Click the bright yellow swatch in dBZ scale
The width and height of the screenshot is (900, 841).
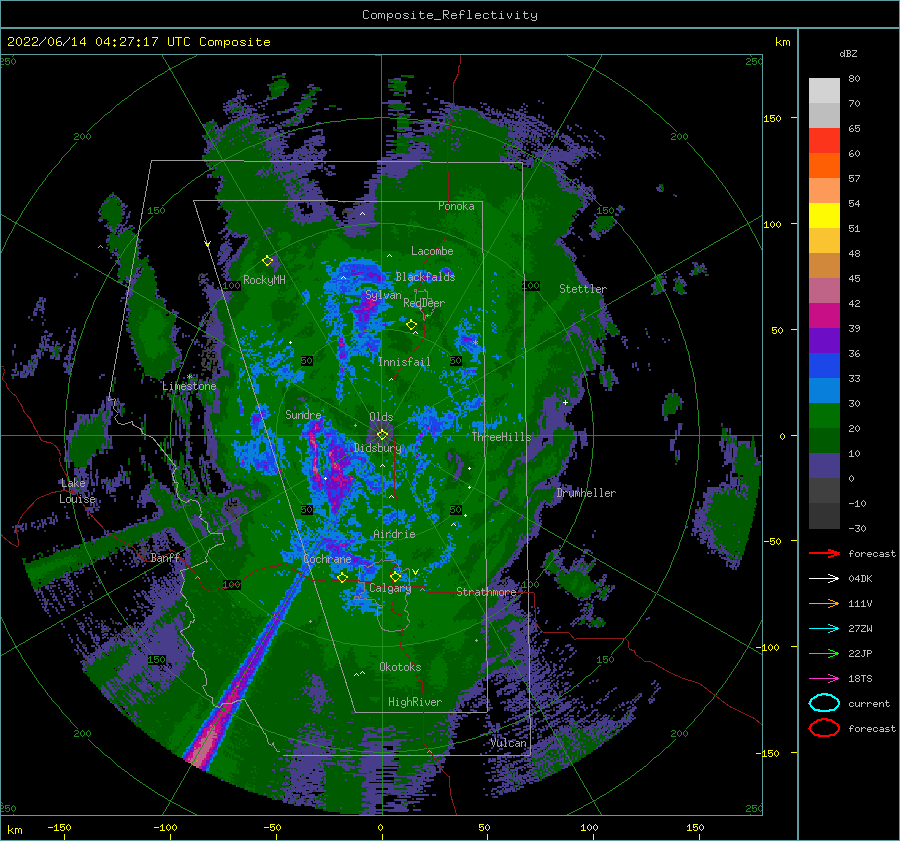coord(824,216)
